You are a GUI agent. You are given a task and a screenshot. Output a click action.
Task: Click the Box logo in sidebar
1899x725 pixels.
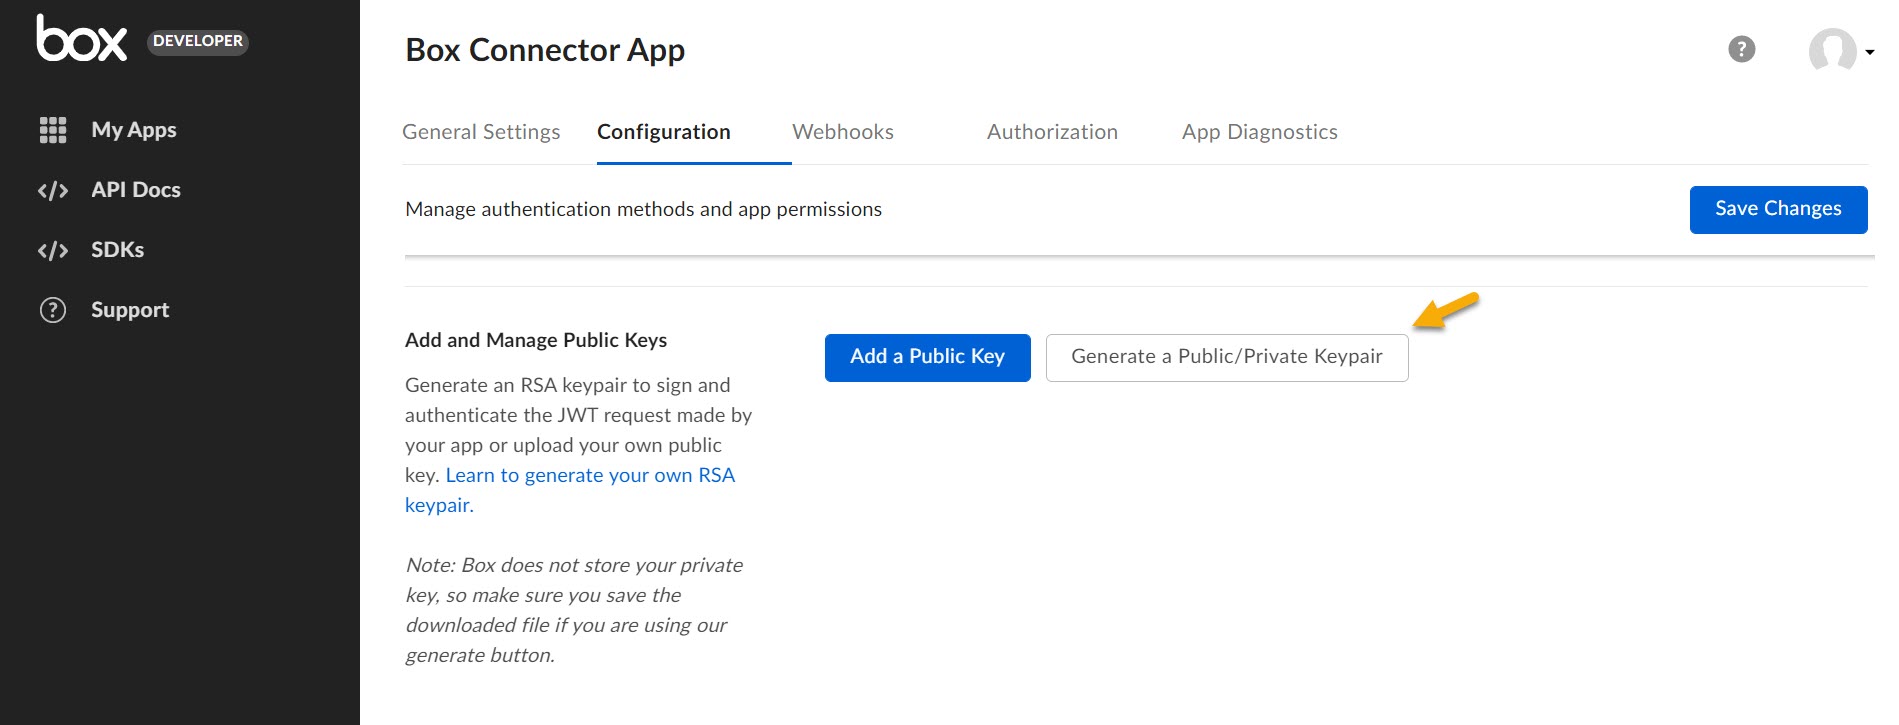82,38
